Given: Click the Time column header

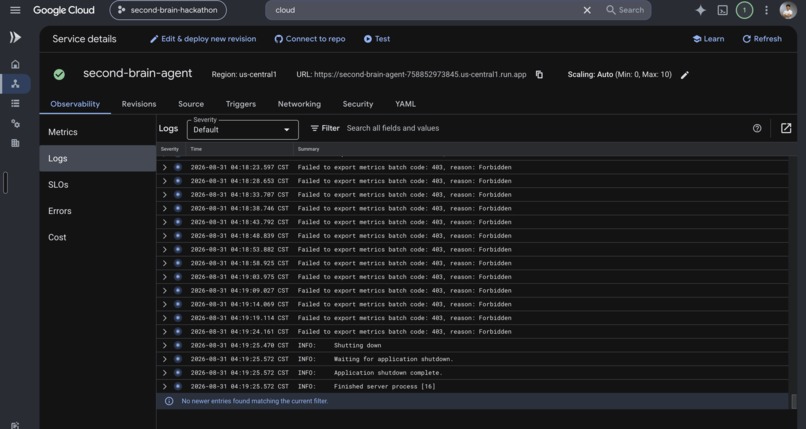Looking at the screenshot, I should [x=196, y=149].
